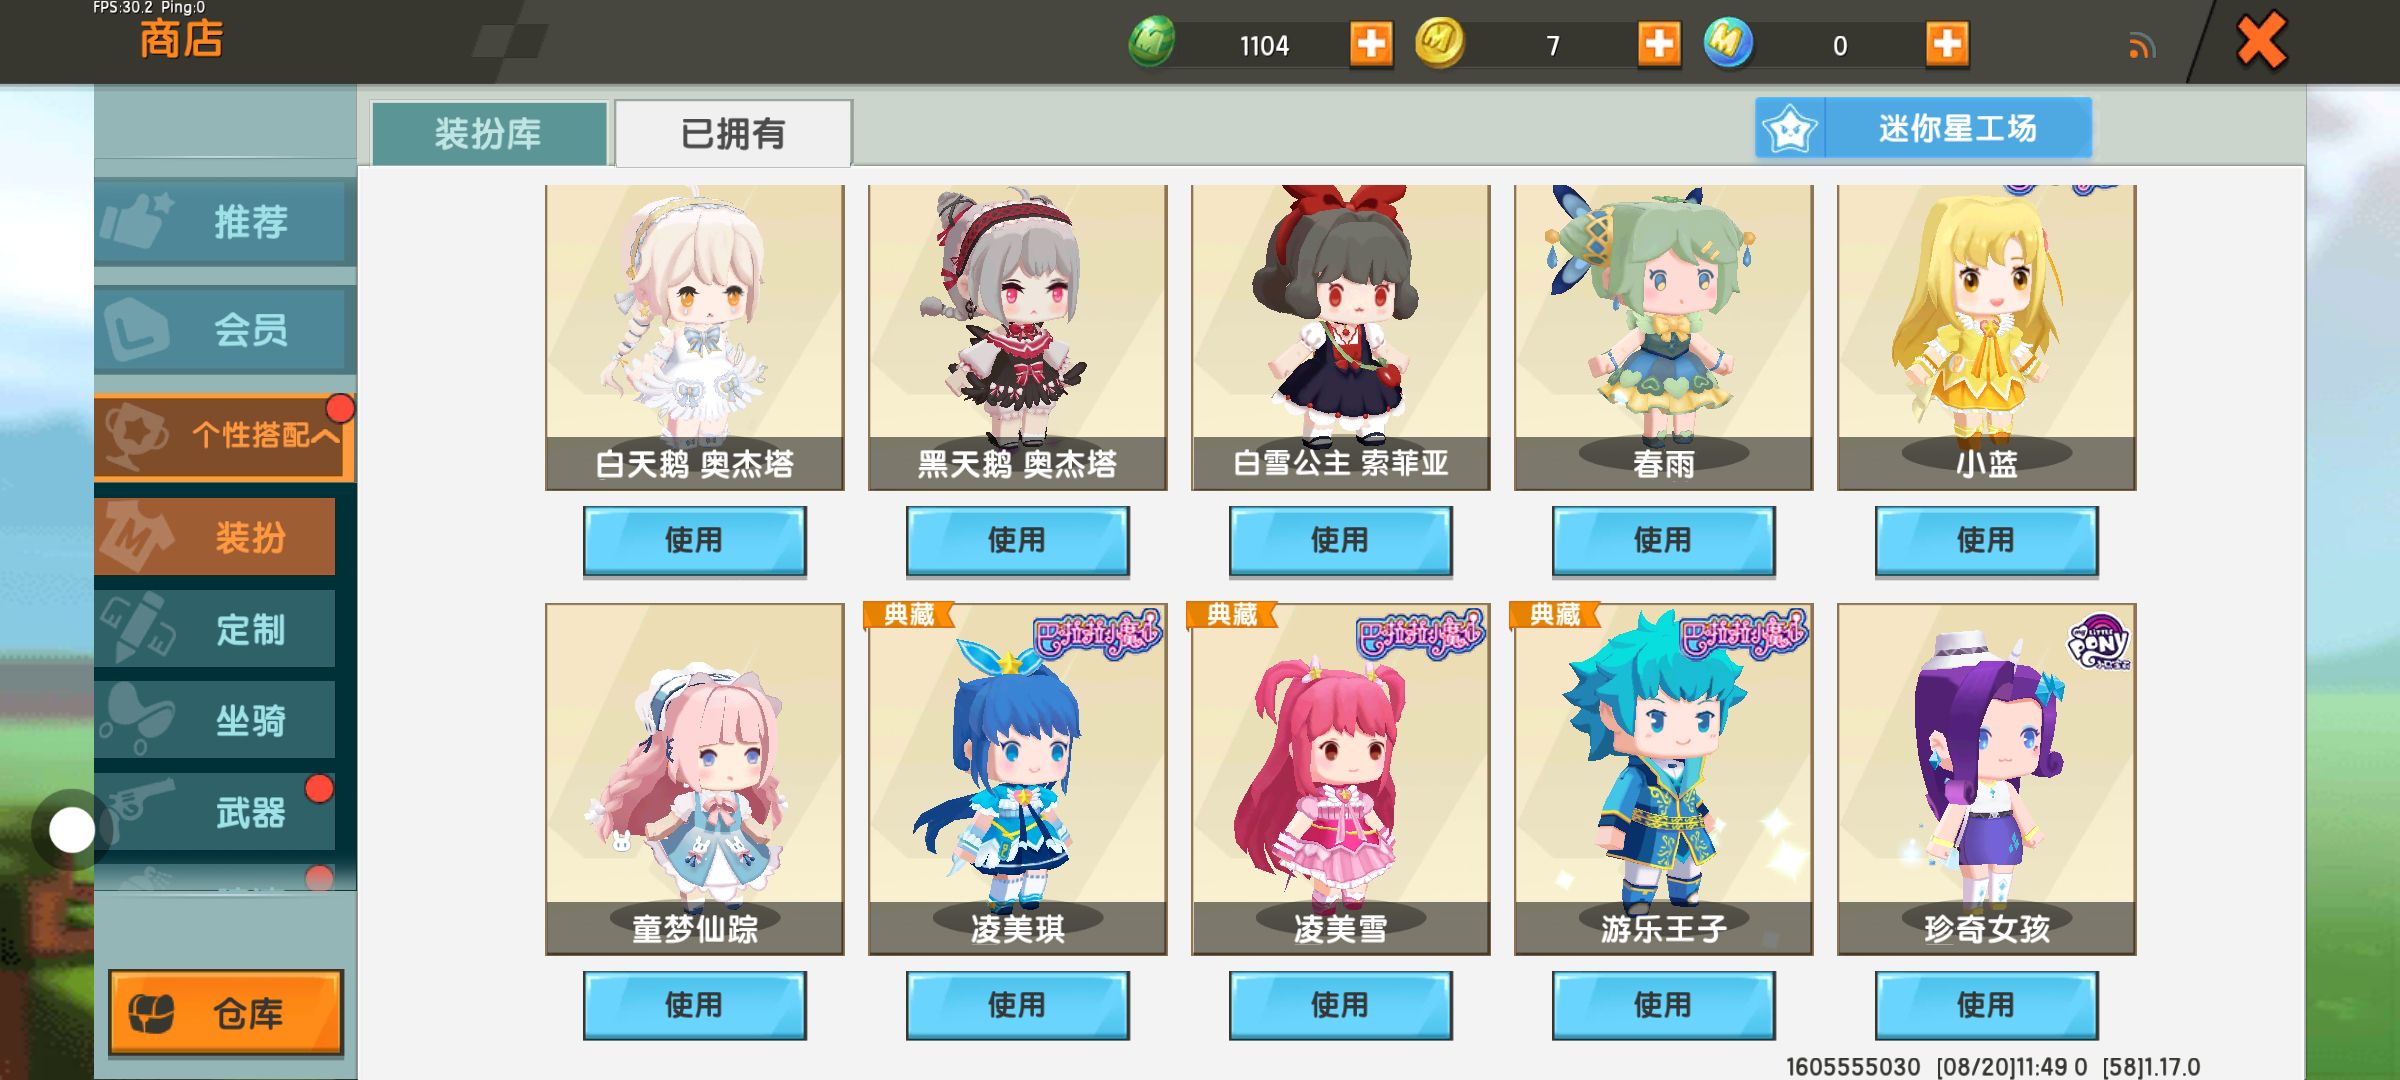This screenshot has width=2400, height=1080.
Task: Select the 已拥有 tab
Action: (733, 133)
